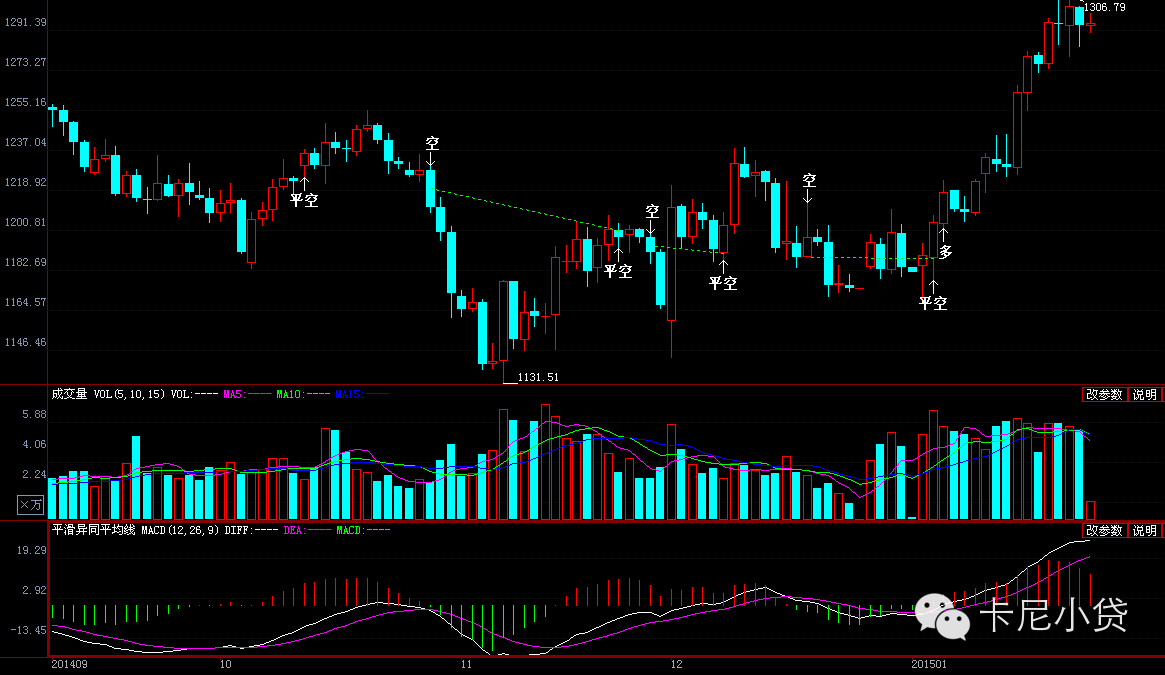Image resolution: width=1165 pixels, height=675 pixels.
Task: Select the 平滑异同平均线 MACD(12,26,9) title
Action: click(x=135, y=530)
